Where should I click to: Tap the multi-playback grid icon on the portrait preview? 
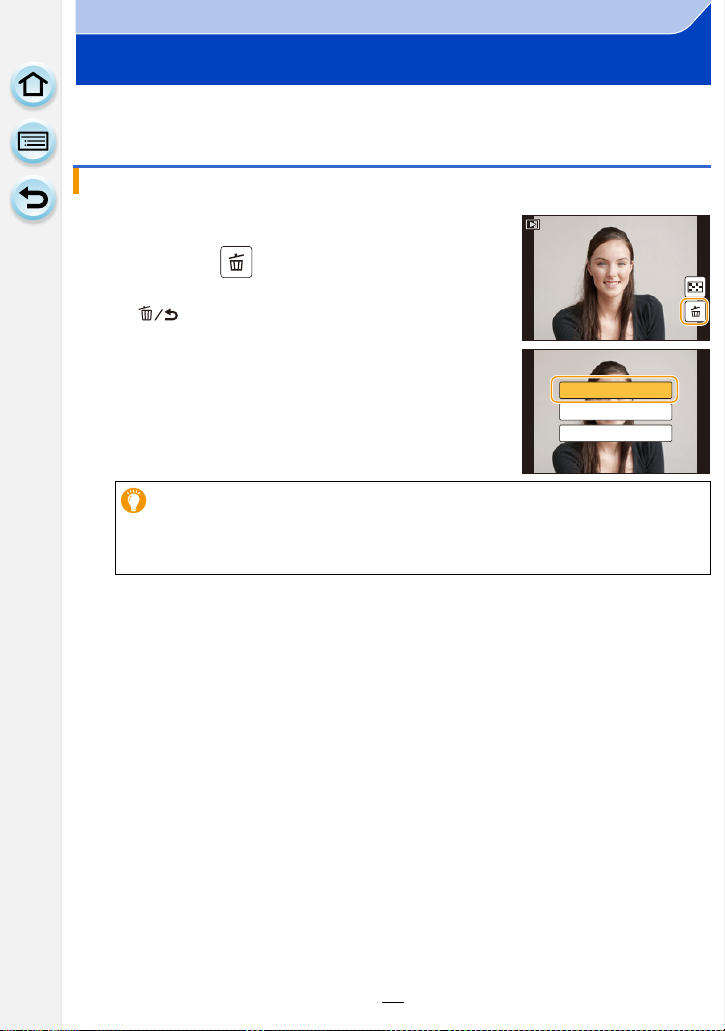(696, 286)
